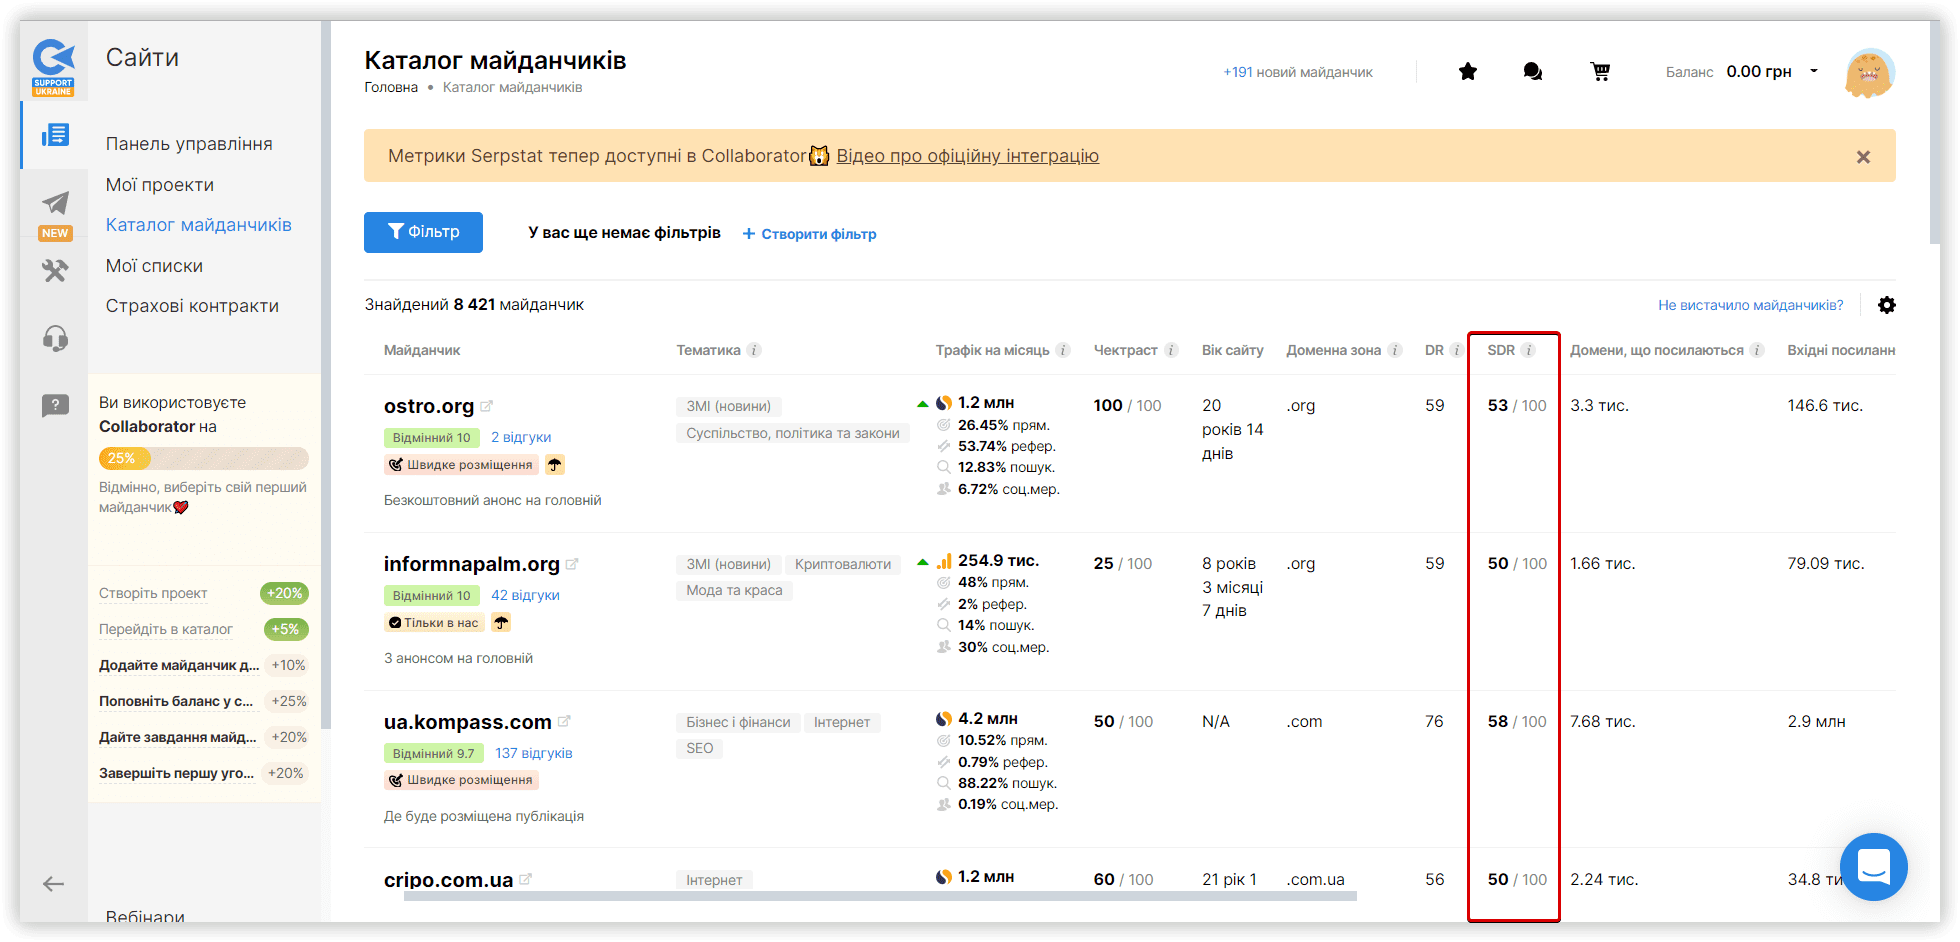The width and height of the screenshot is (1960, 942).
Task: Open the Sites section list icon
Action: point(55,135)
